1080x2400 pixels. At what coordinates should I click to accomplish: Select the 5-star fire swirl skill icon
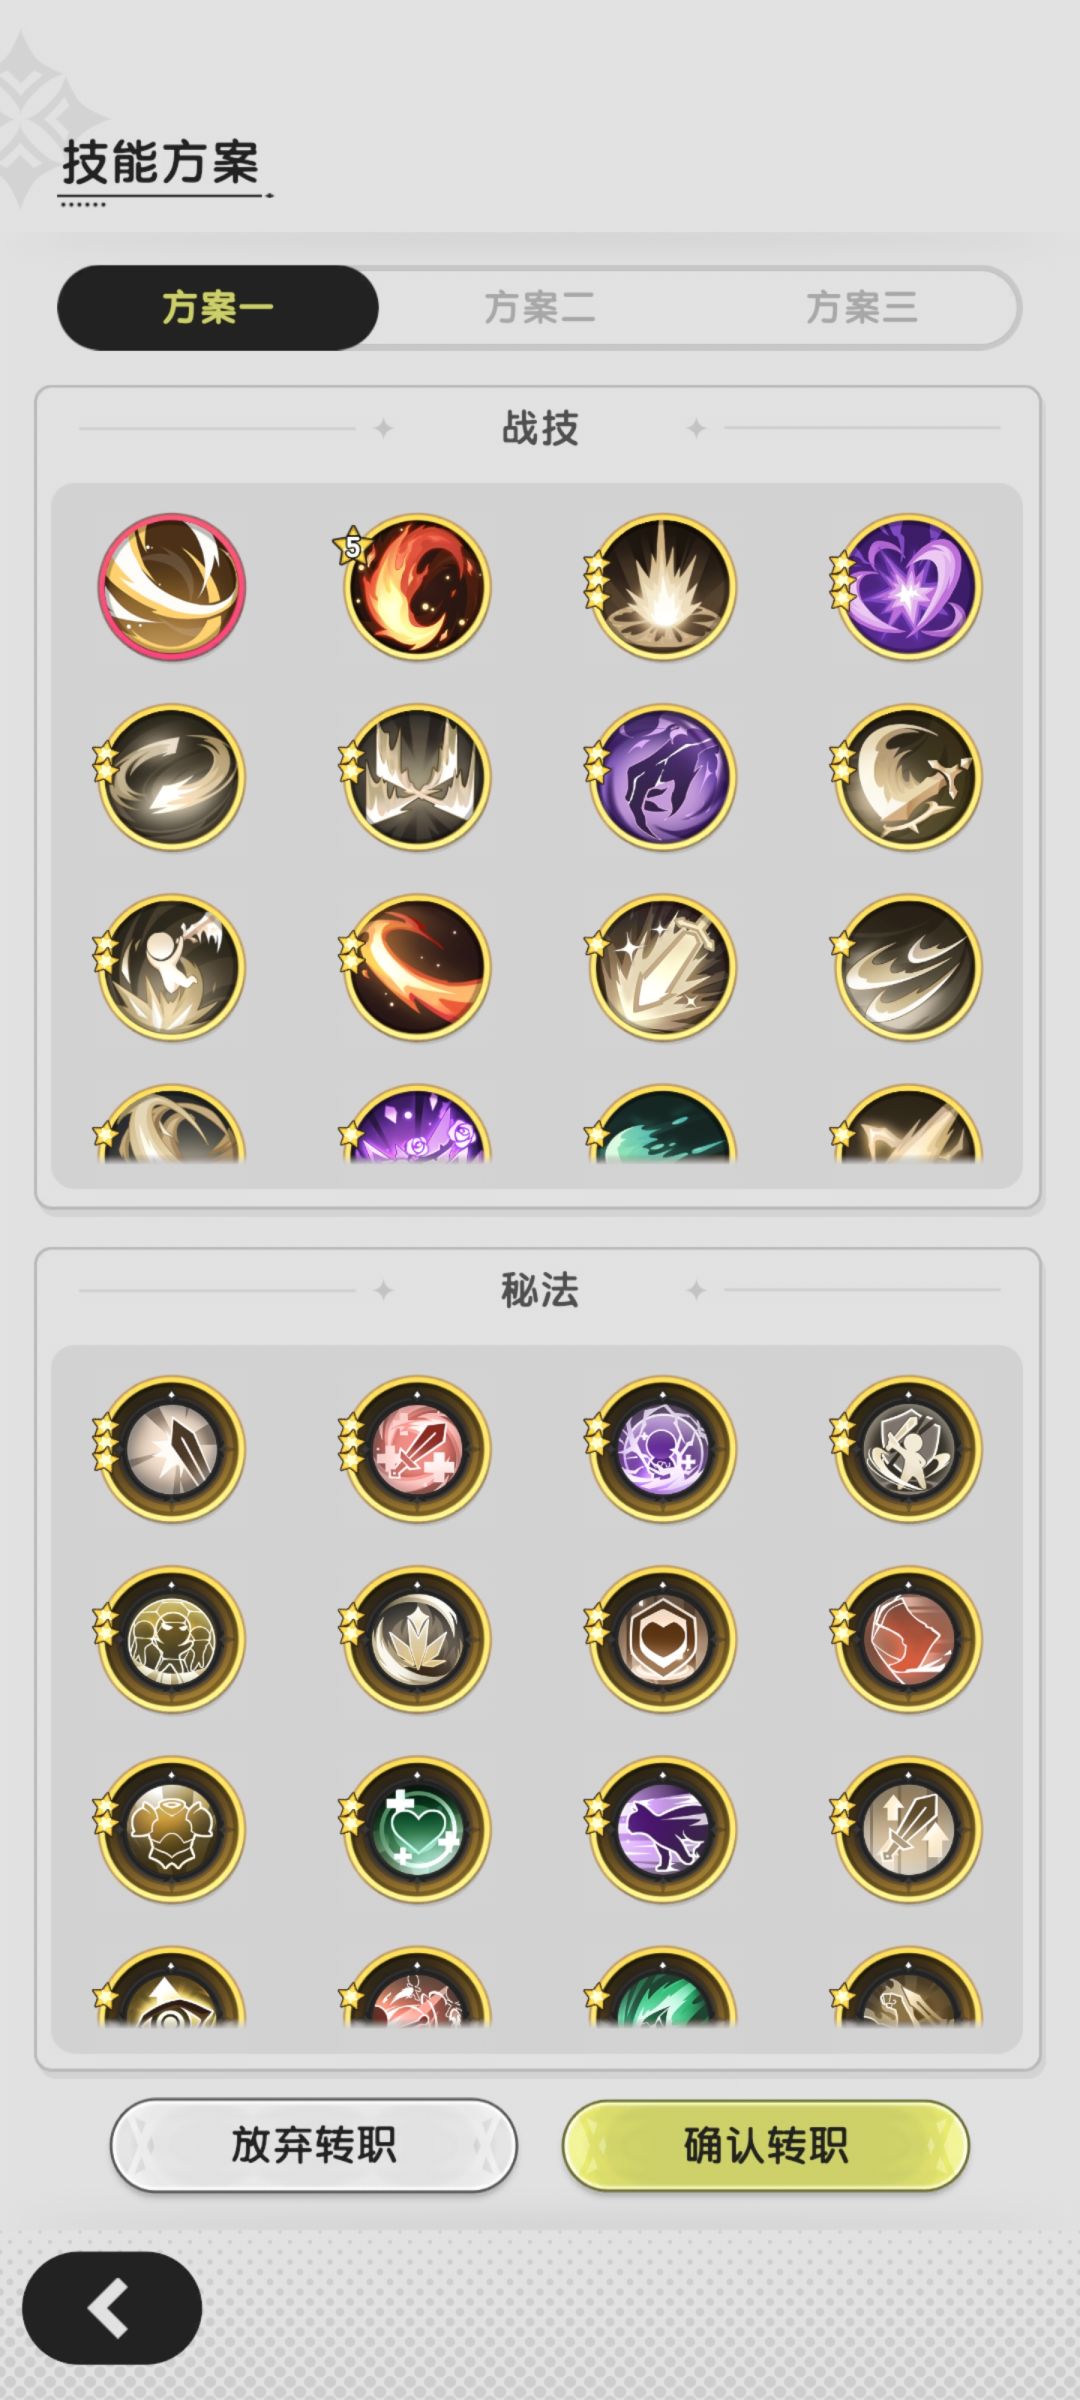tap(417, 587)
